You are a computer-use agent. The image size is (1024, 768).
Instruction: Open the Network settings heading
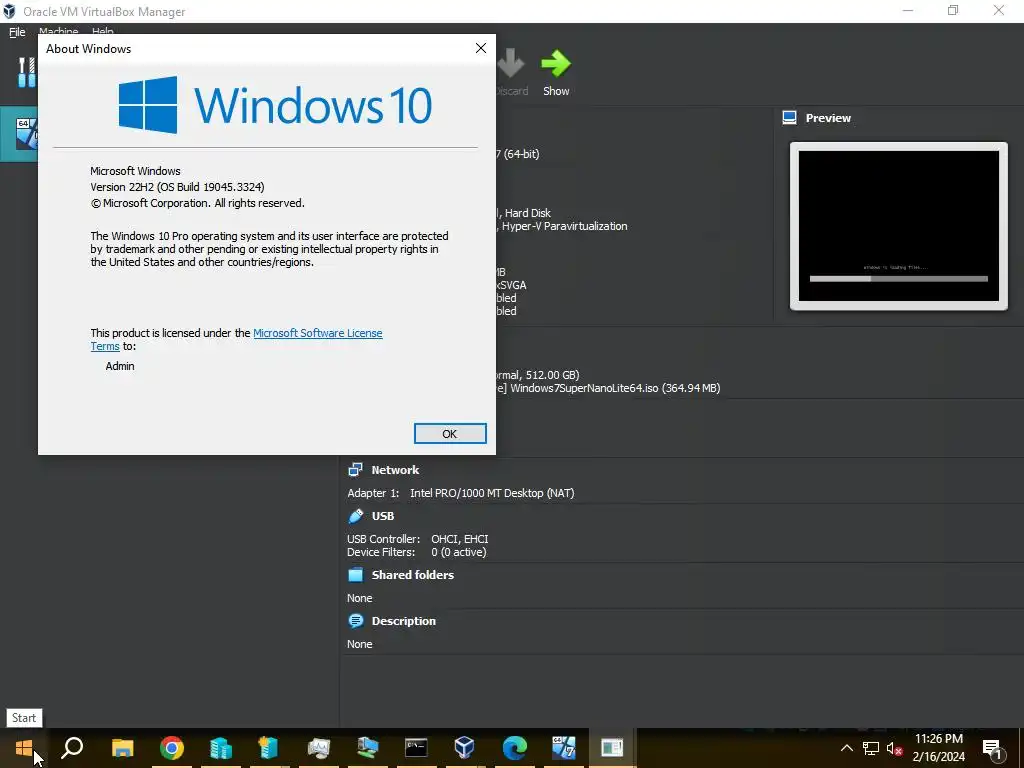pos(395,470)
